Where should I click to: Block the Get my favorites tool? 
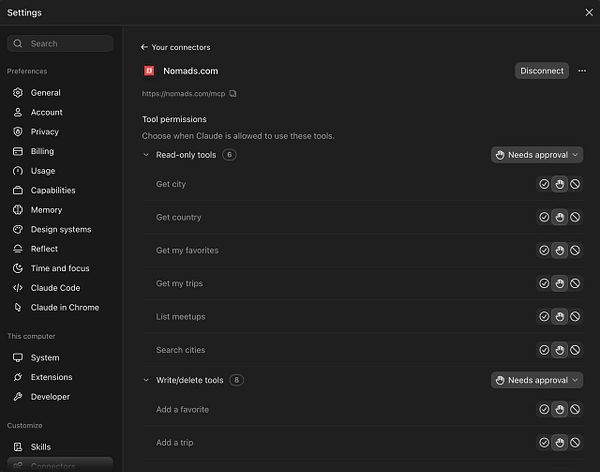[x=575, y=250]
